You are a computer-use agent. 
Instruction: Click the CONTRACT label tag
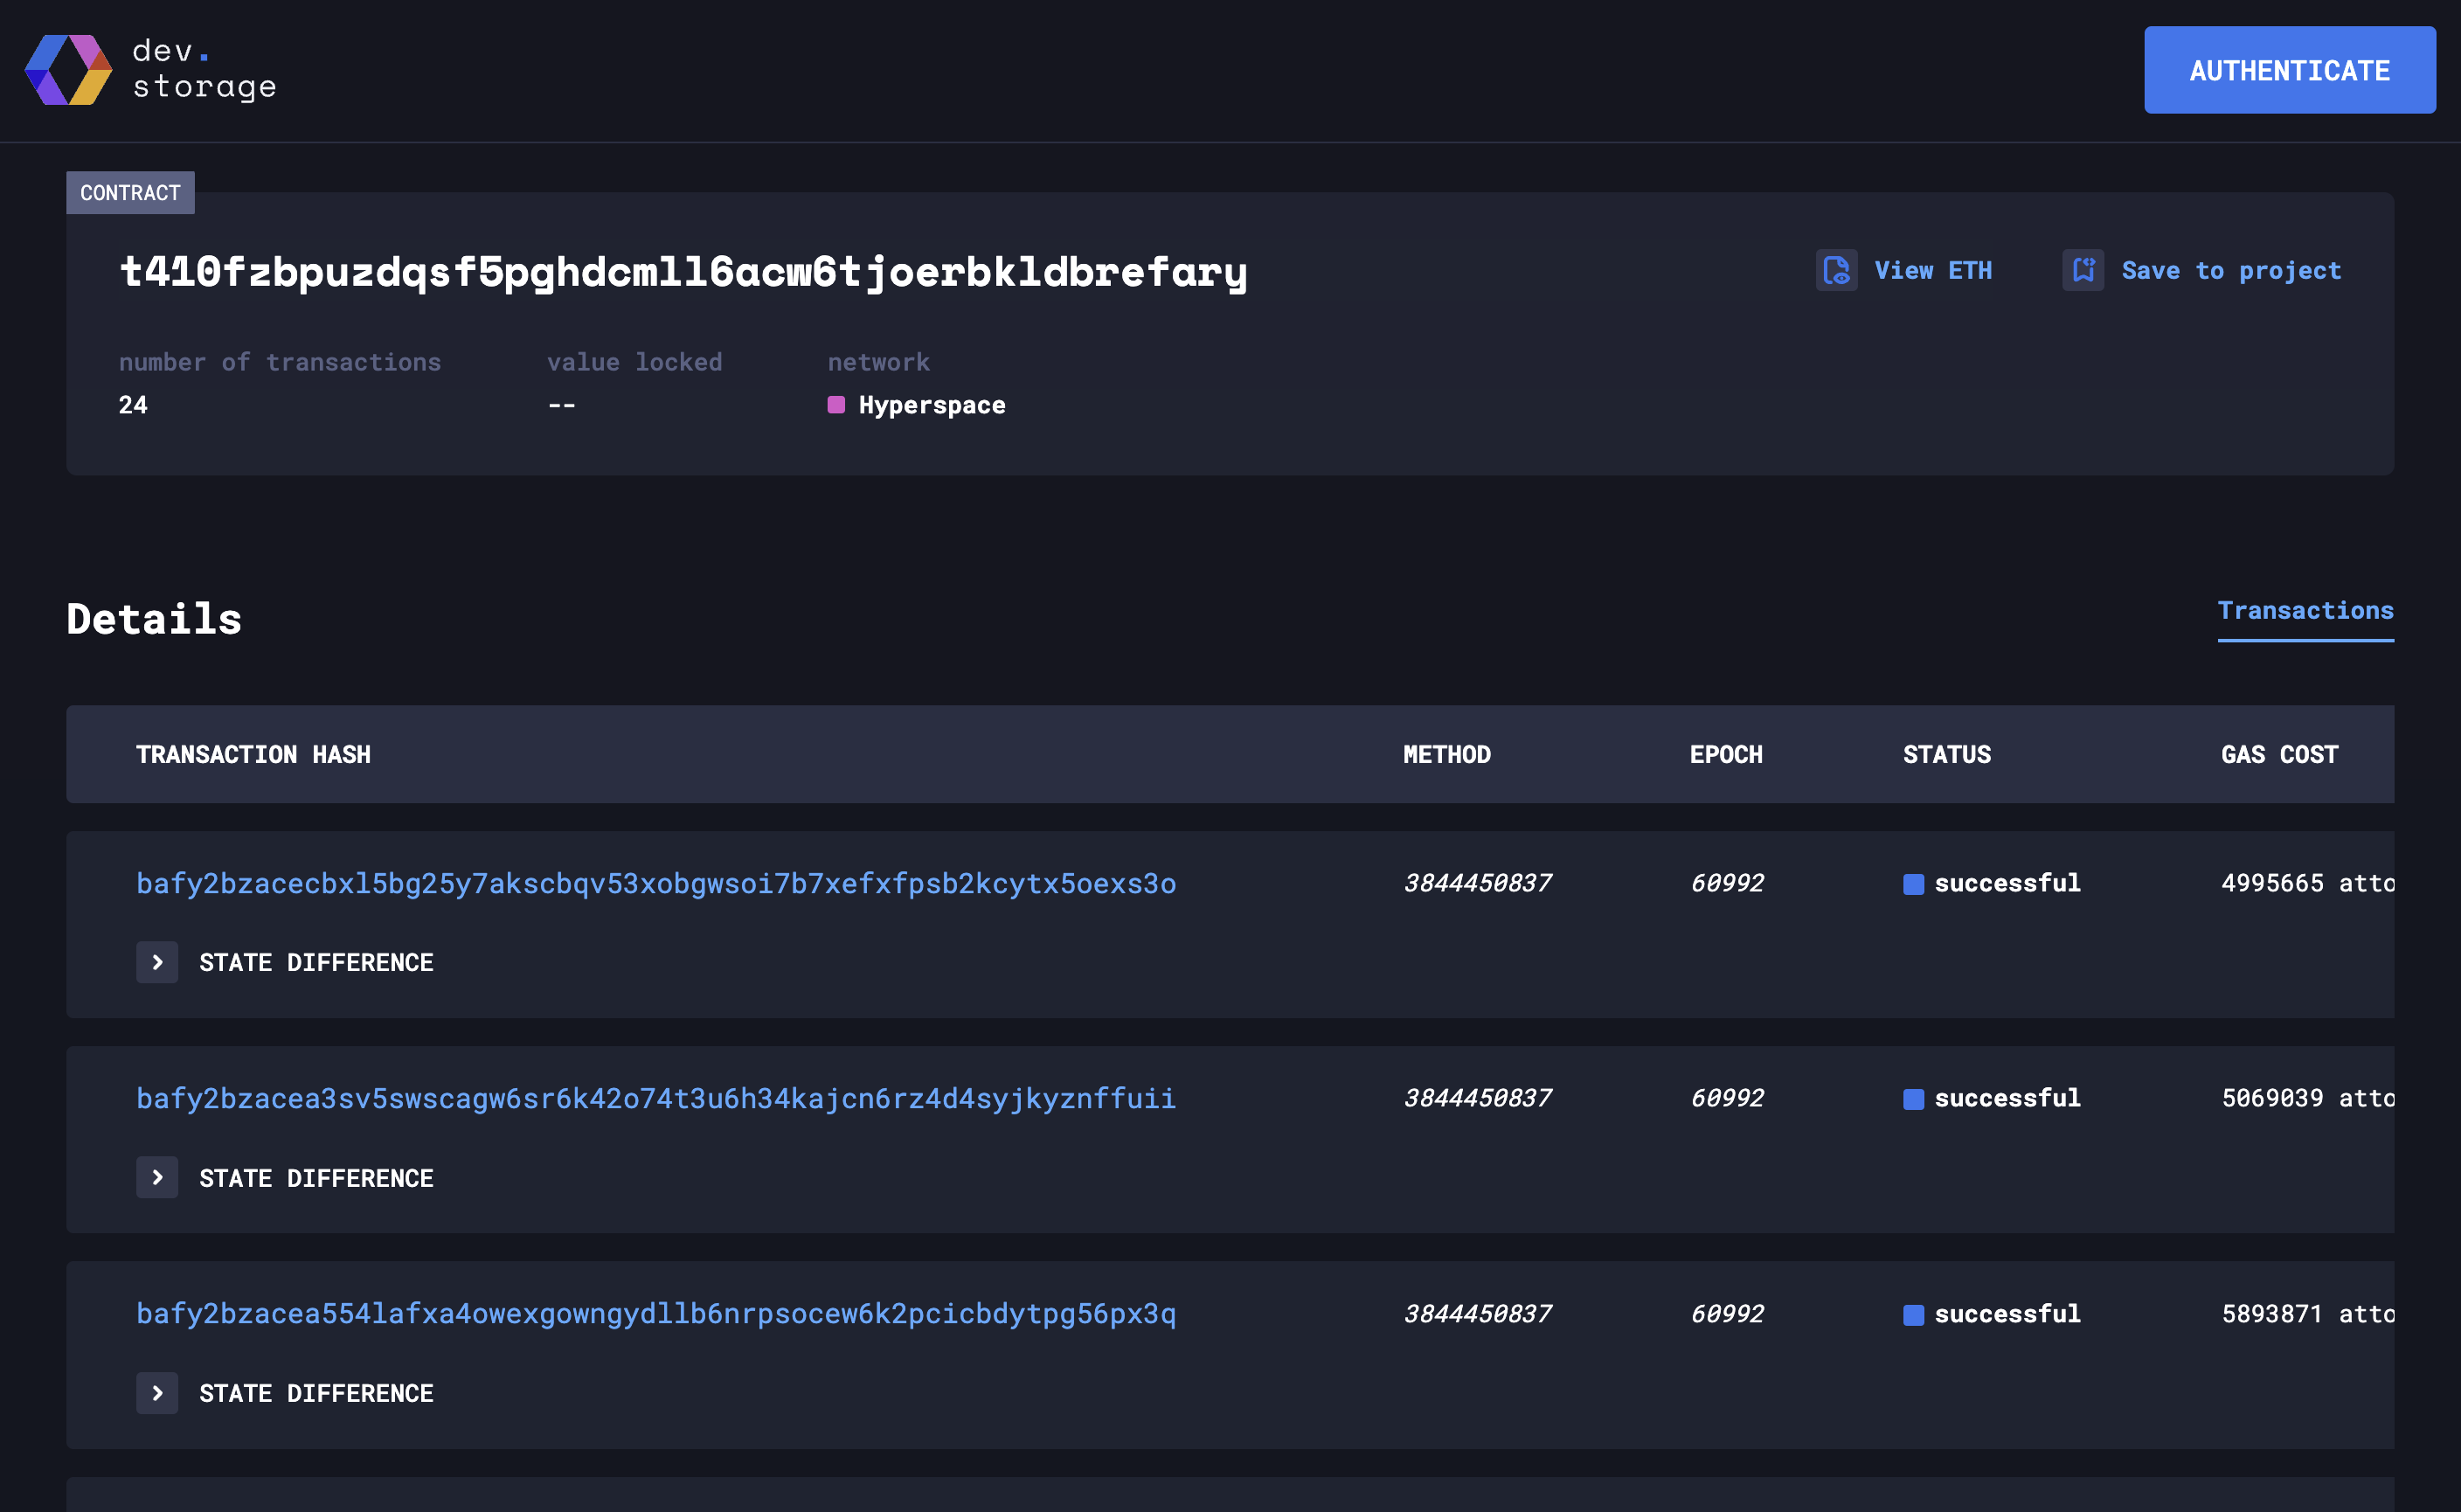pyautogui.click(x=130, y=193)
